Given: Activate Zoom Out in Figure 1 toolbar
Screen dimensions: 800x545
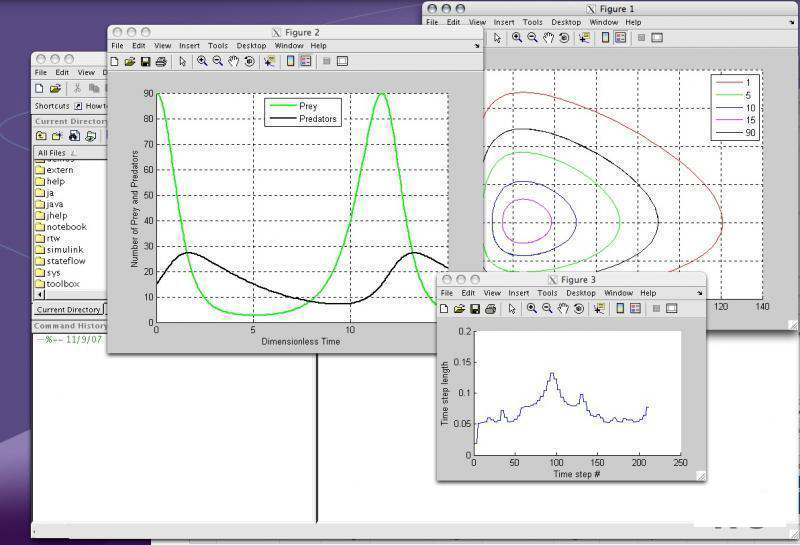Looking at the screenshot, I should point(533,38).
